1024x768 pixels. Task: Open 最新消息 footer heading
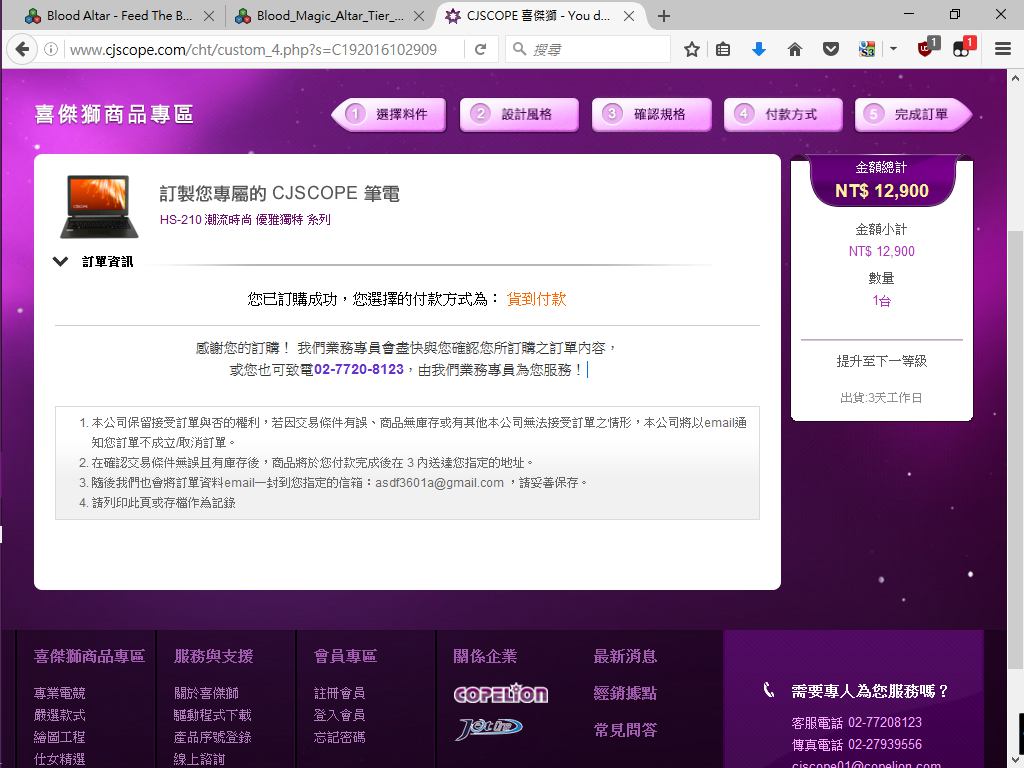click(x=625, y=656)
